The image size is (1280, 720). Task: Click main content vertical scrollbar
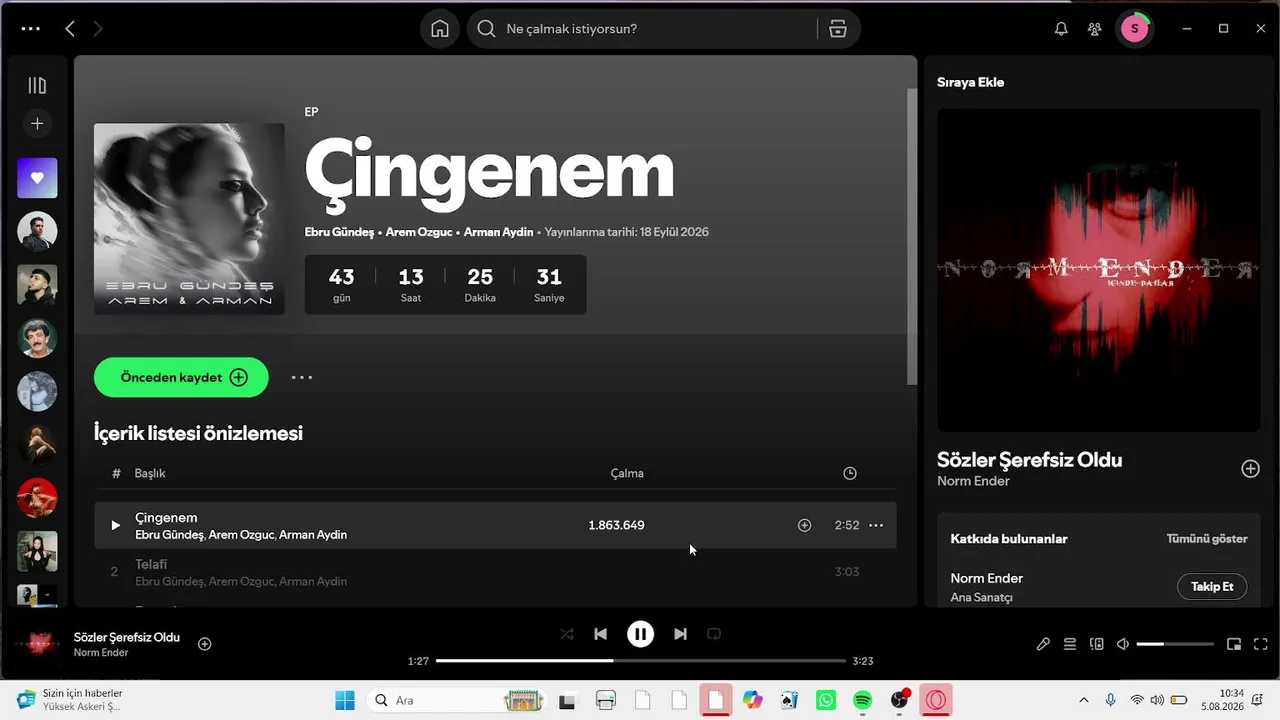pyautogui.click(x=911, y=236)
